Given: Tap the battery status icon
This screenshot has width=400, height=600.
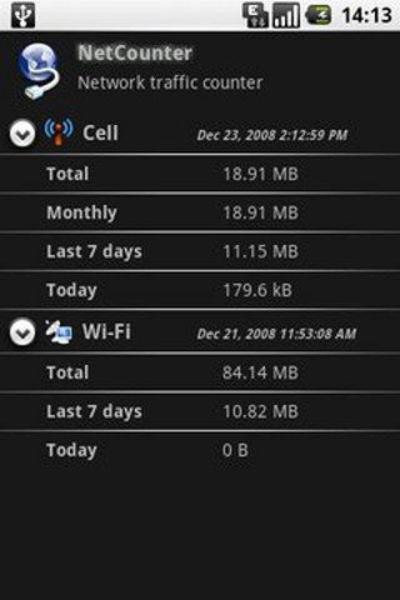Looking at the screenshot, I should 318,15.
